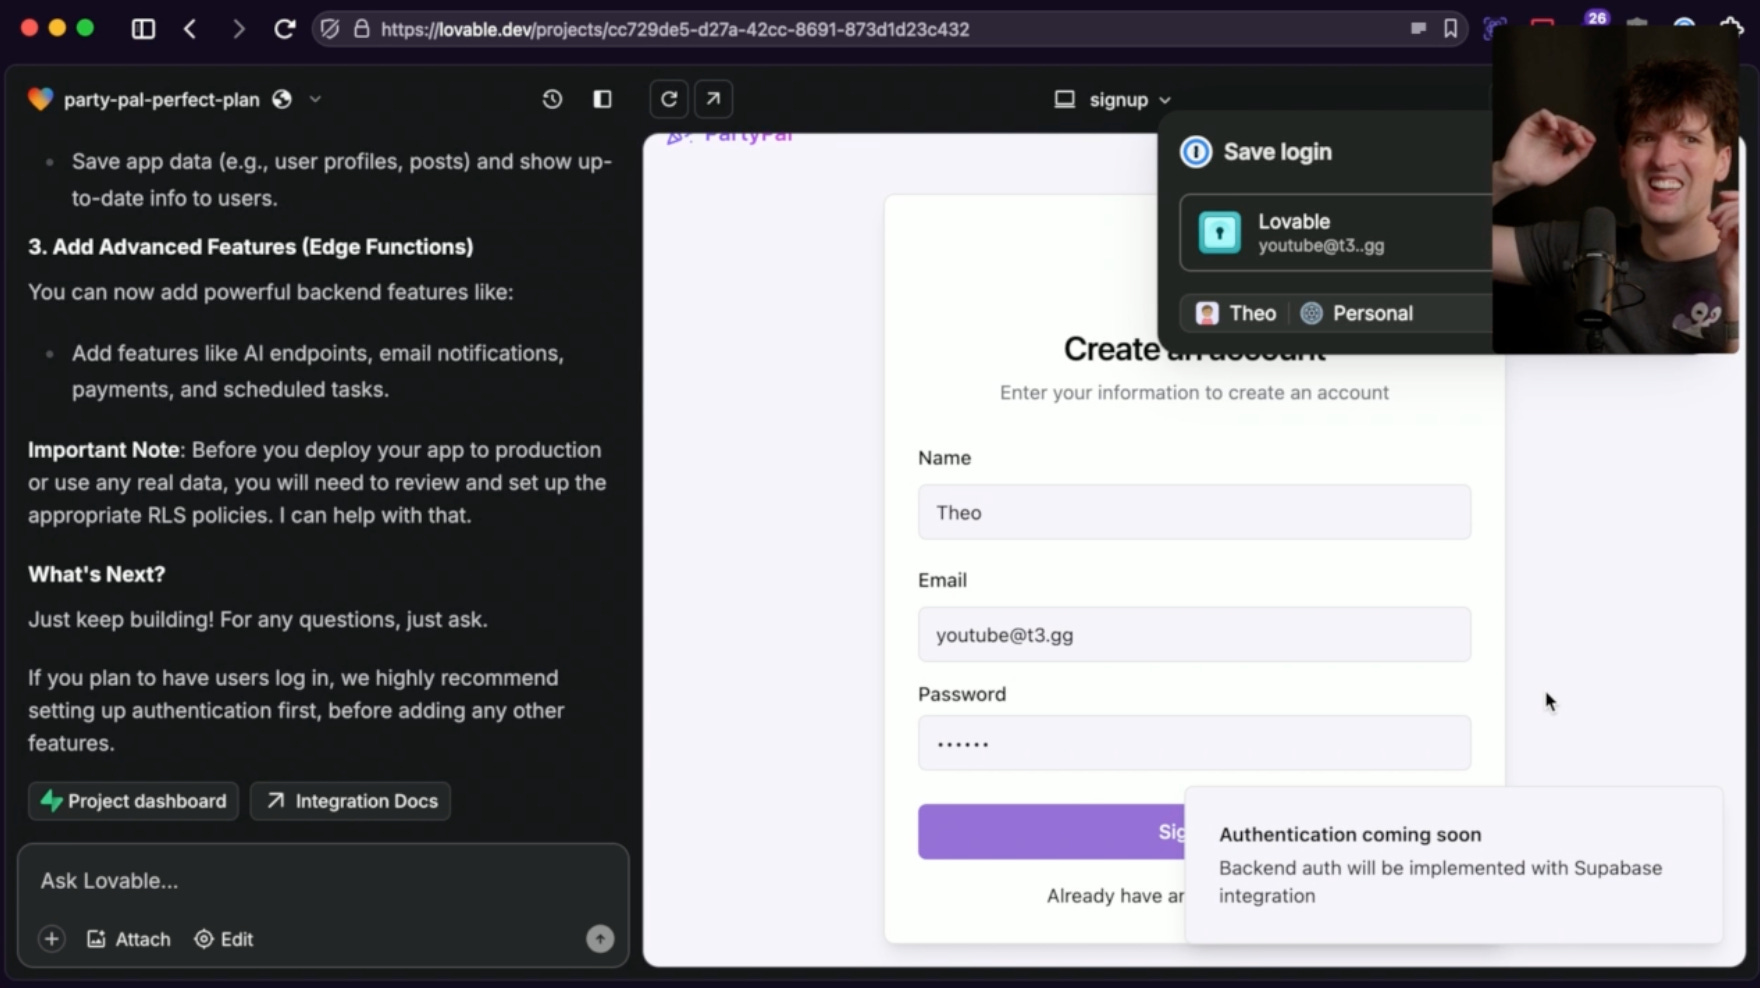Open the signup route dropdown
1760x988 pixels.
(x=1129, y=100)
